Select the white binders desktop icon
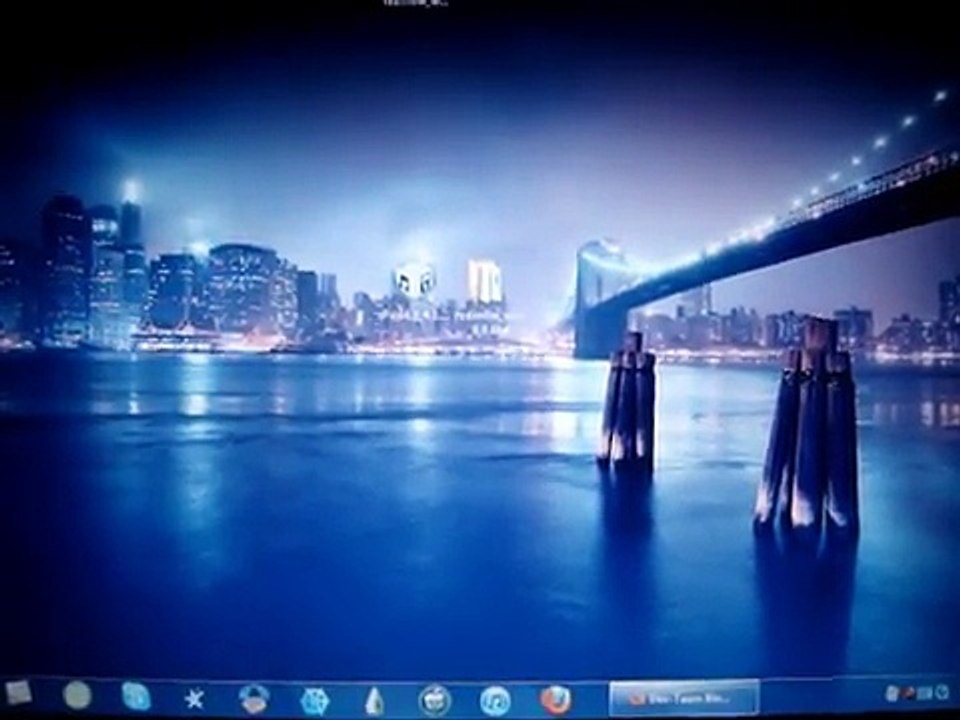 pyautogui.click(x=486, y=280)
